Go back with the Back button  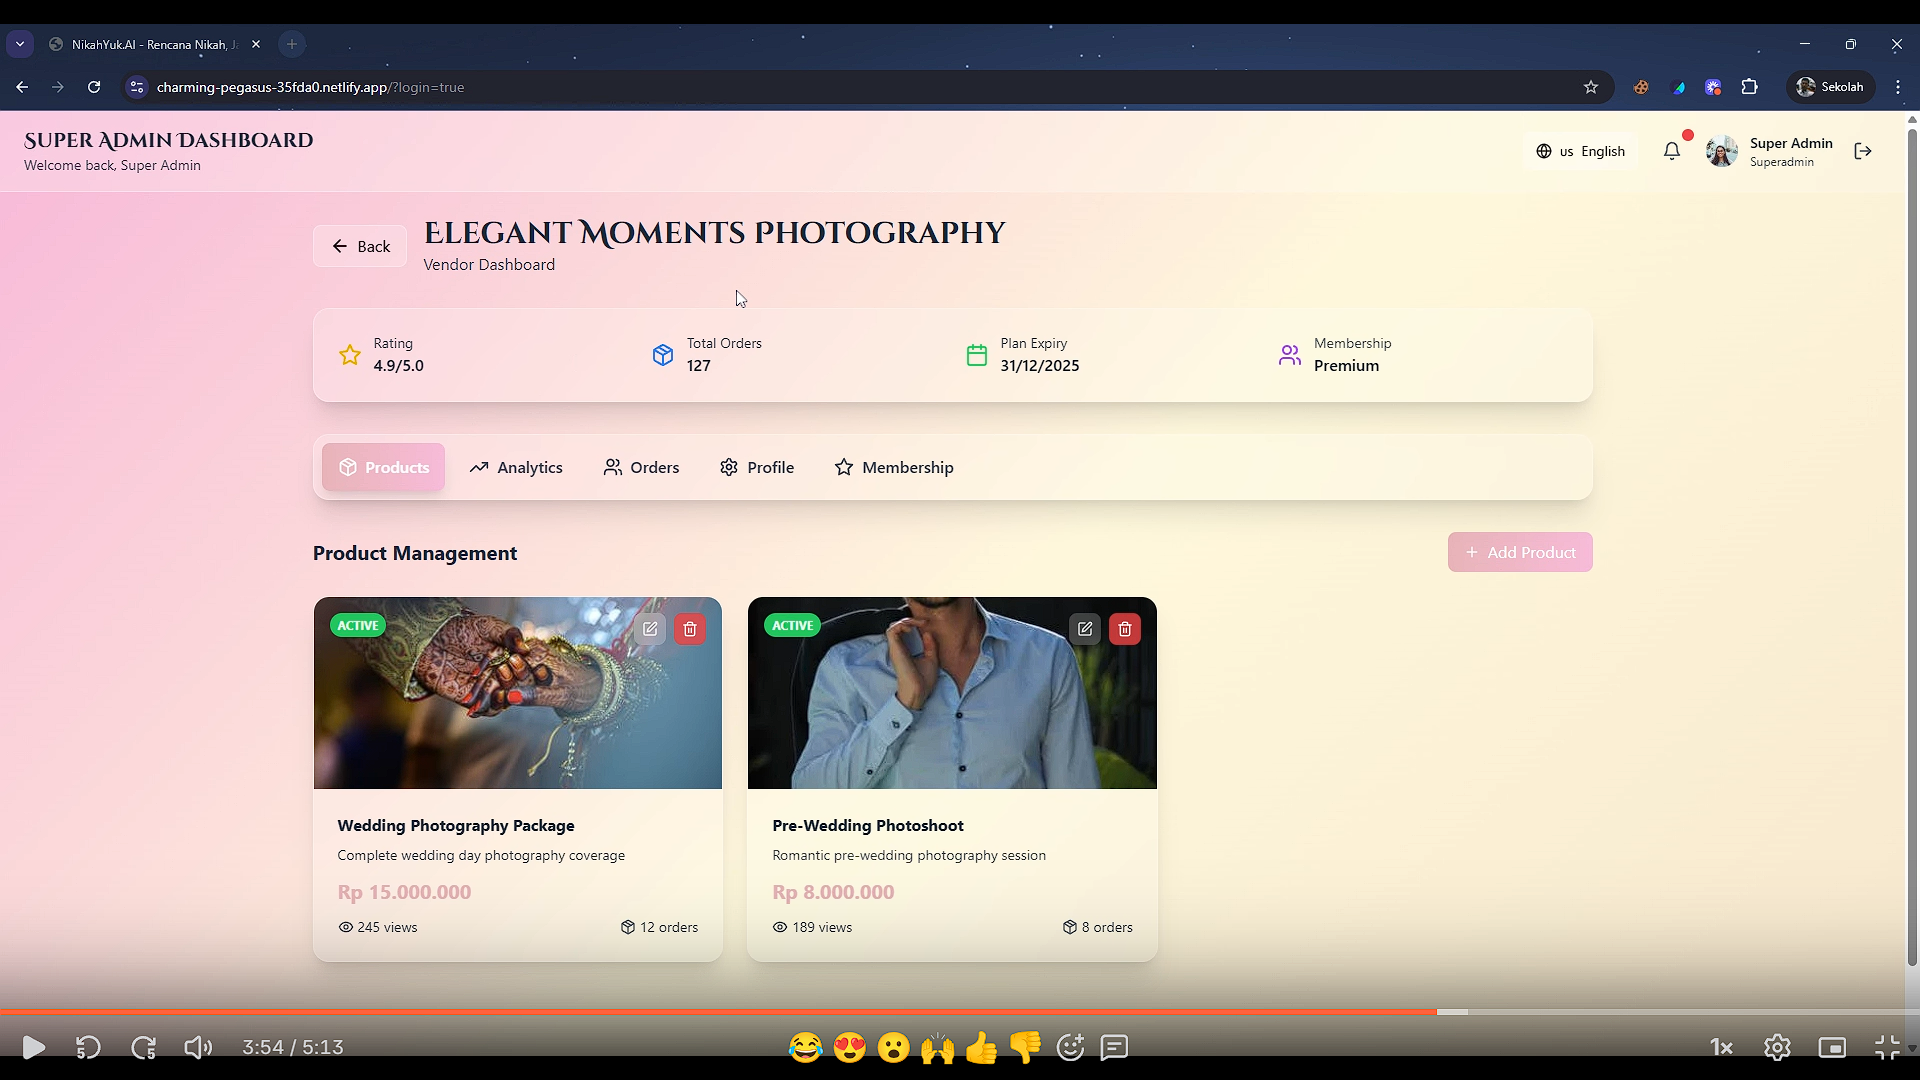(360, 246)
